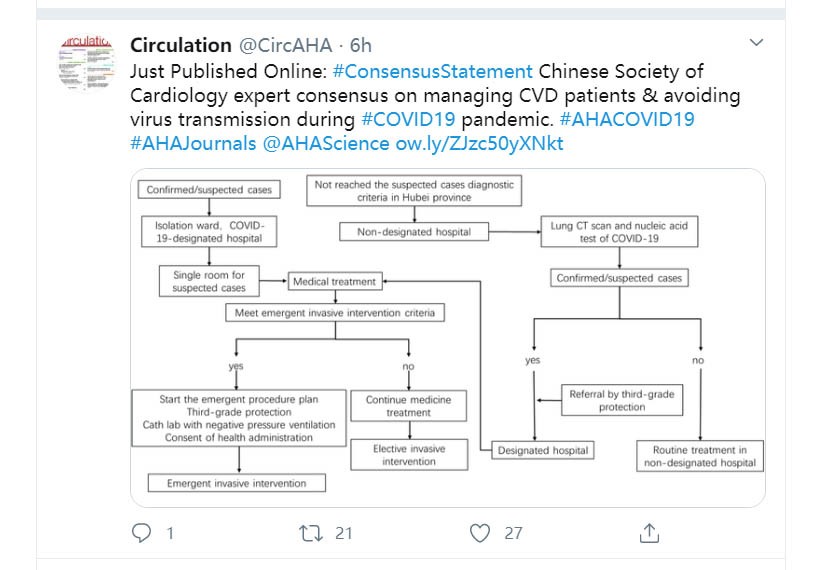Open the 6h timestamp permalink
Image resolution: width=819 pixels, height=570 pixels.
tap(360, 45)
